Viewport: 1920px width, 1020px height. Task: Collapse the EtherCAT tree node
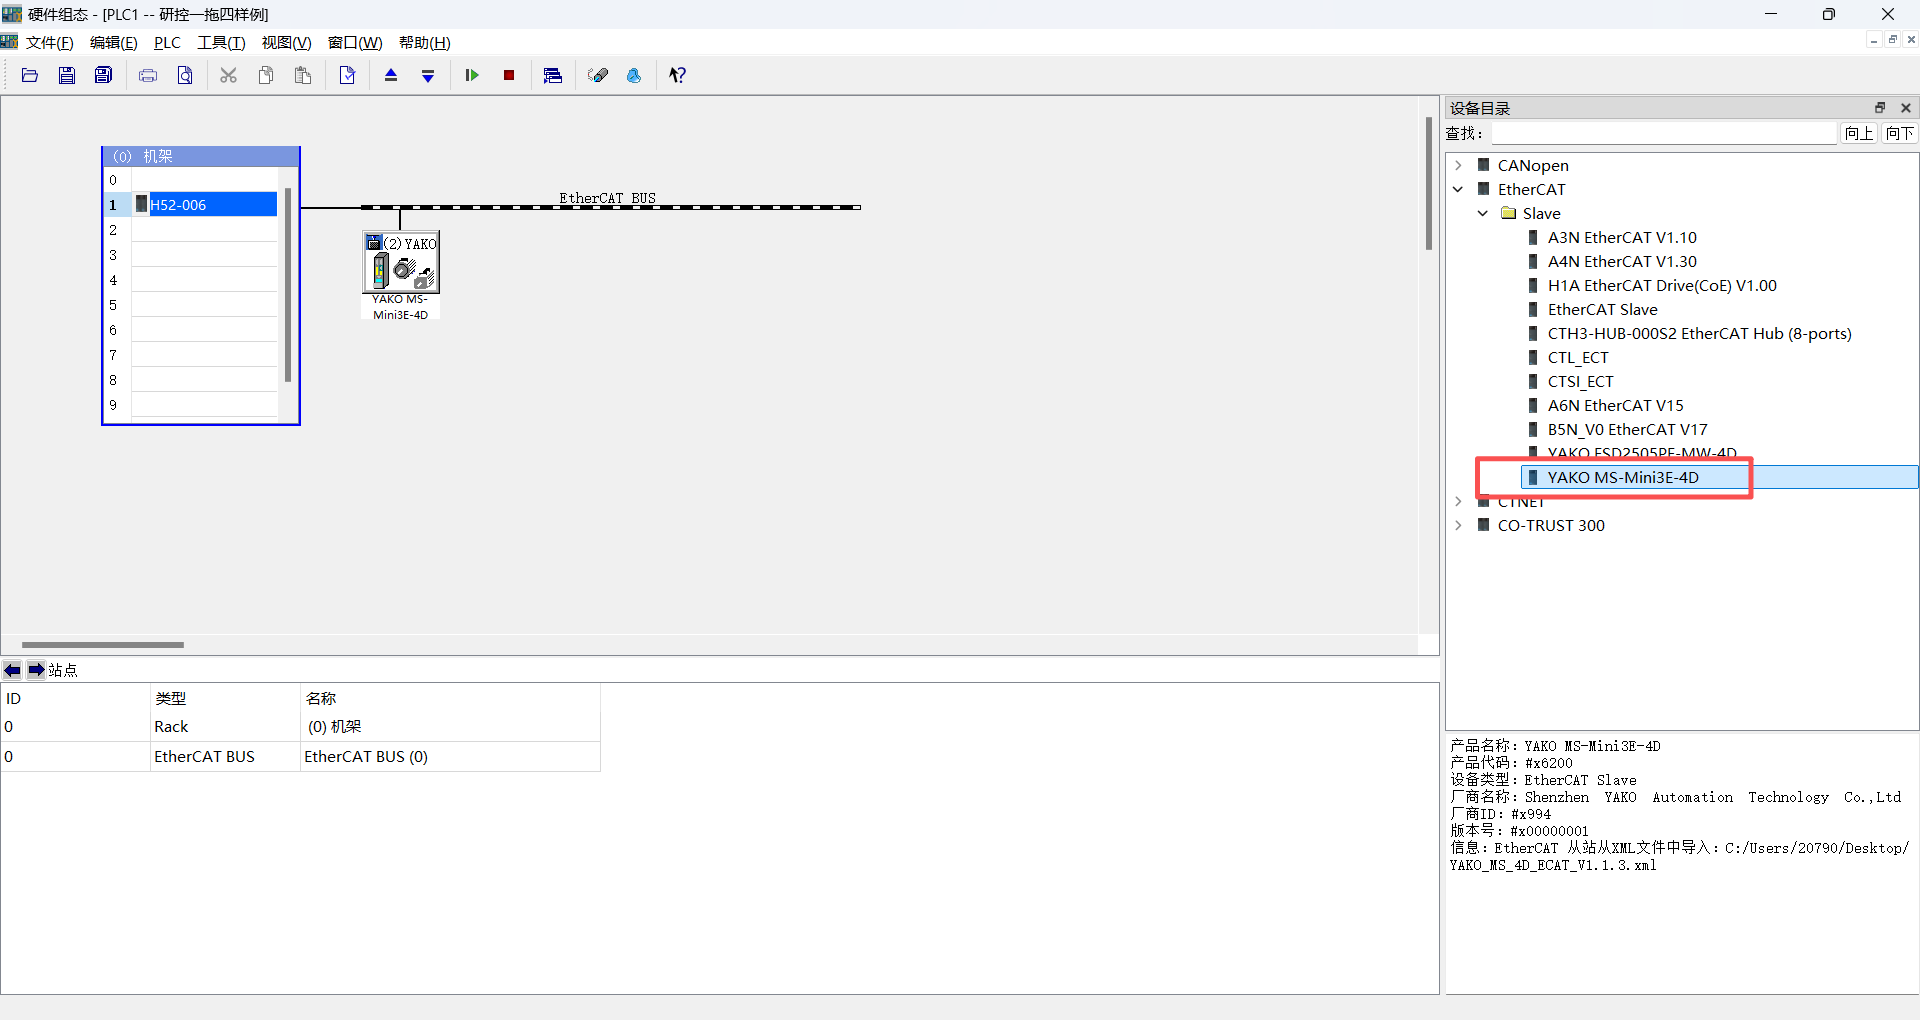[1458, 189]
